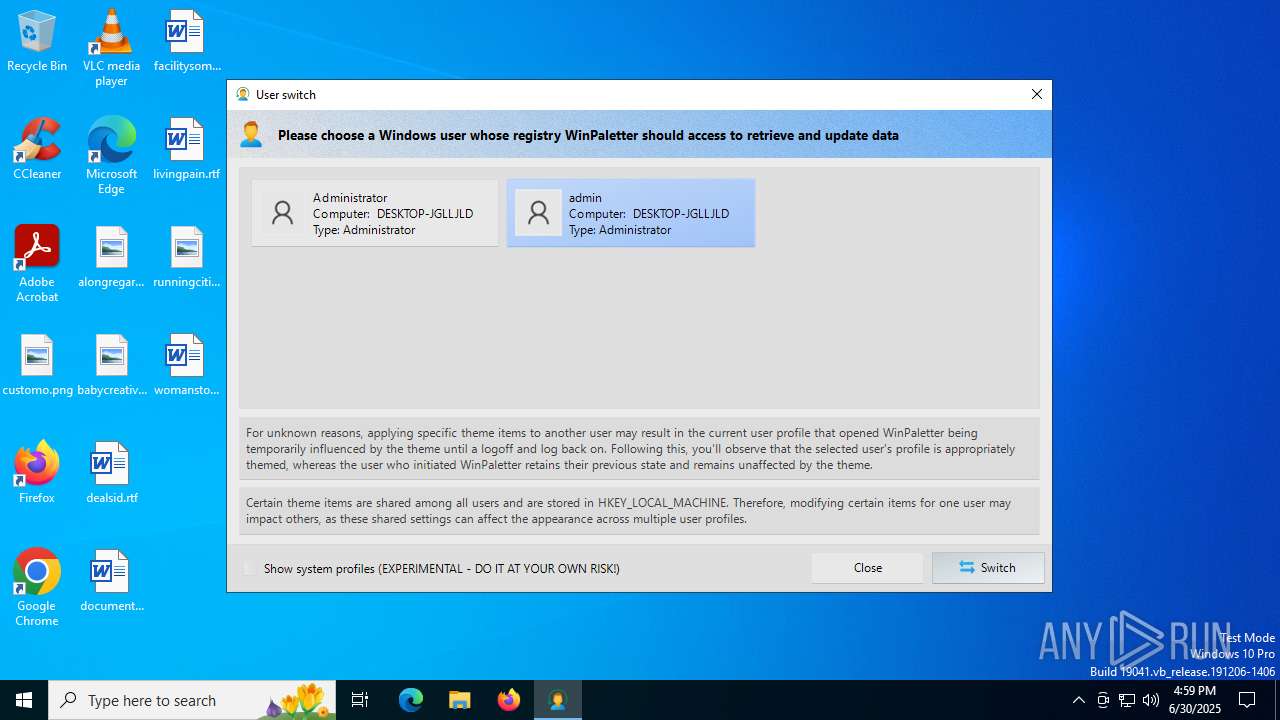Click the network tray icon

(x=1127, y=700)
